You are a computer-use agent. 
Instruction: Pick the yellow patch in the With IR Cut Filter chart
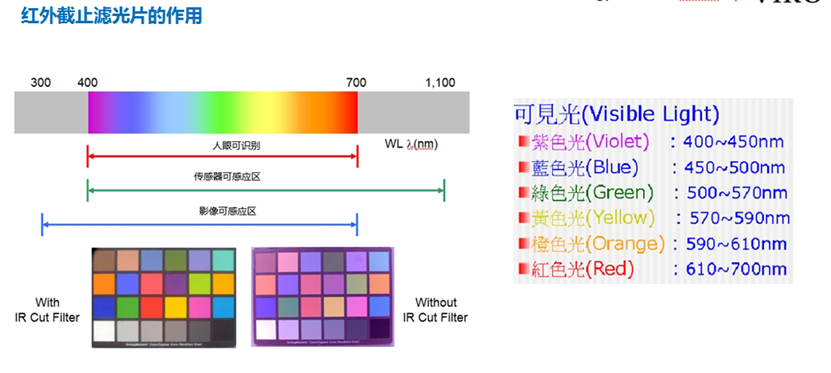[175, 307]
